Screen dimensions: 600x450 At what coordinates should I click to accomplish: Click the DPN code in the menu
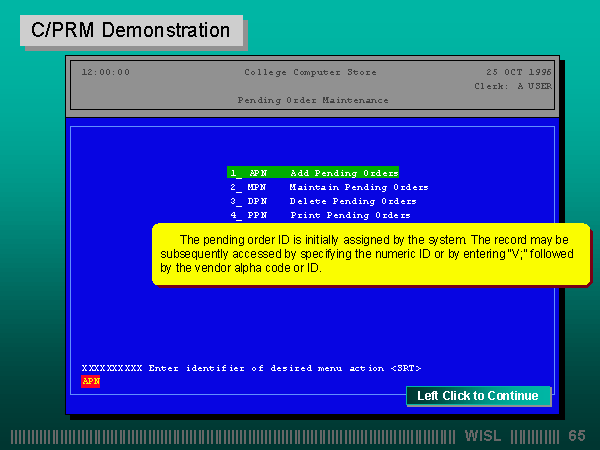(x=257, y=201)
